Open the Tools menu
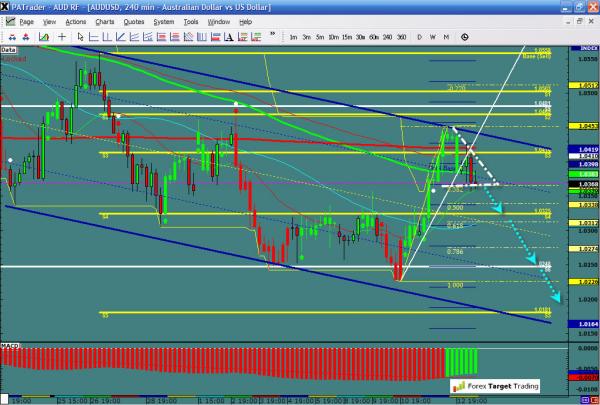Viewport: 600px width, 405px height. coord(190,21)
